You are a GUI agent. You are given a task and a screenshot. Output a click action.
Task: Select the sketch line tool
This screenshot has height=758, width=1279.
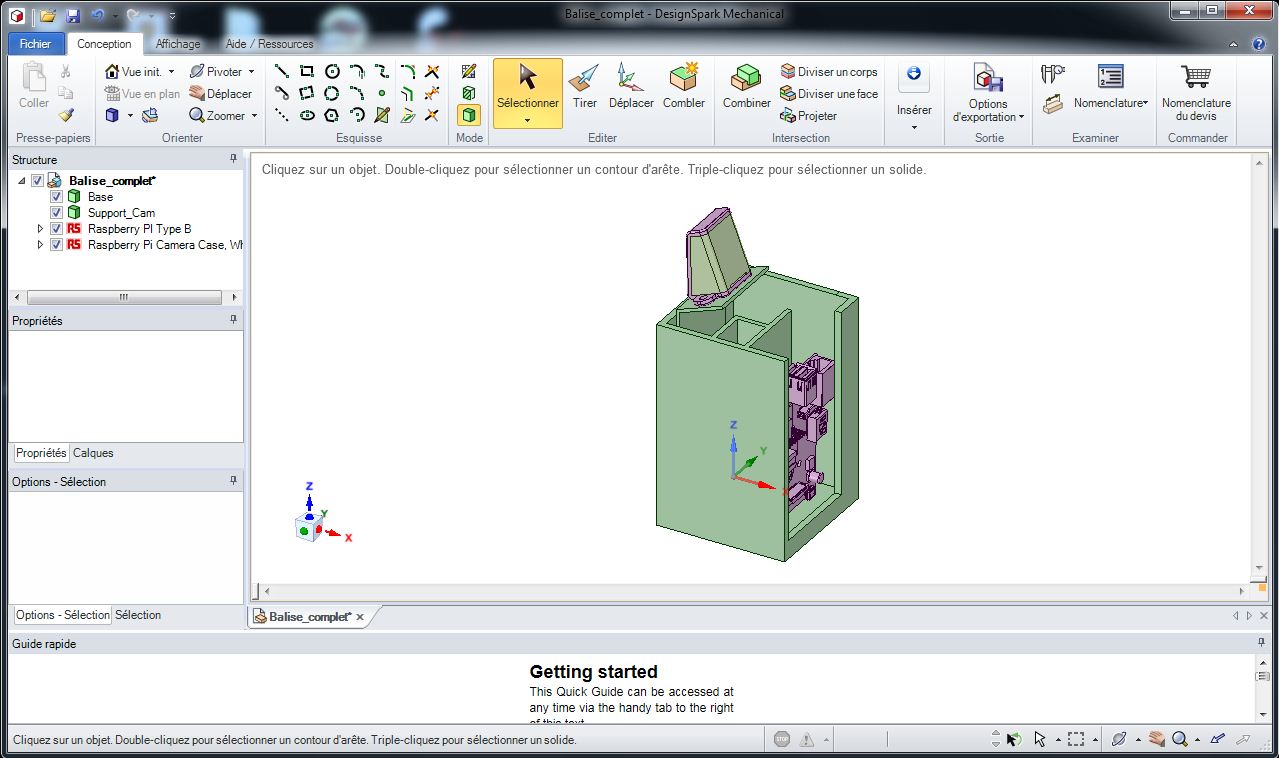coord(282,71)
